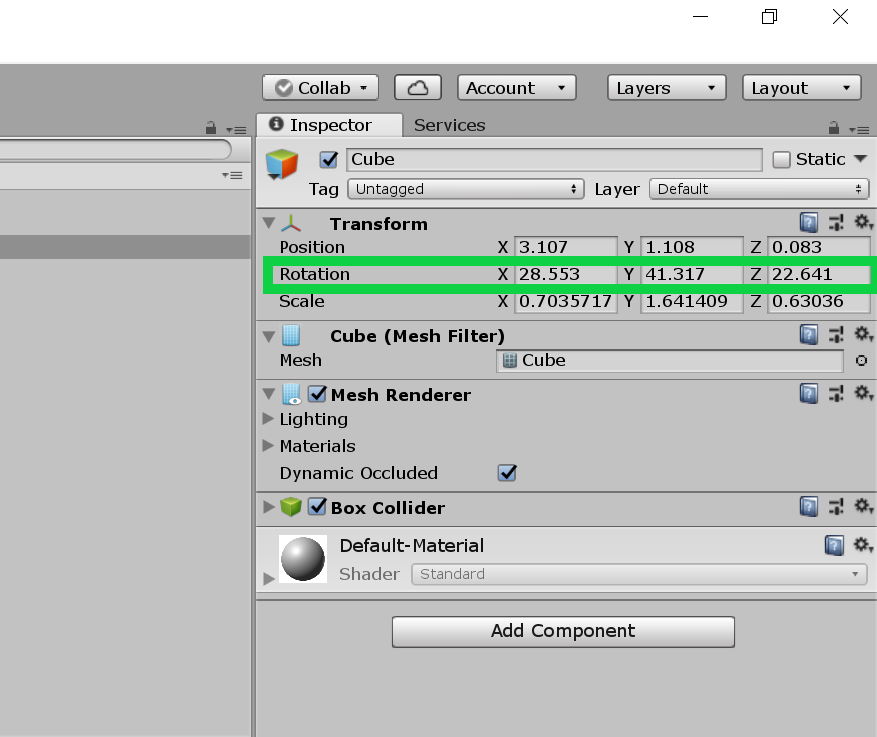Open the Collab menu button
Image resolution: width=877 pixels, height=737 pixels.
click(x=320, y=88)
